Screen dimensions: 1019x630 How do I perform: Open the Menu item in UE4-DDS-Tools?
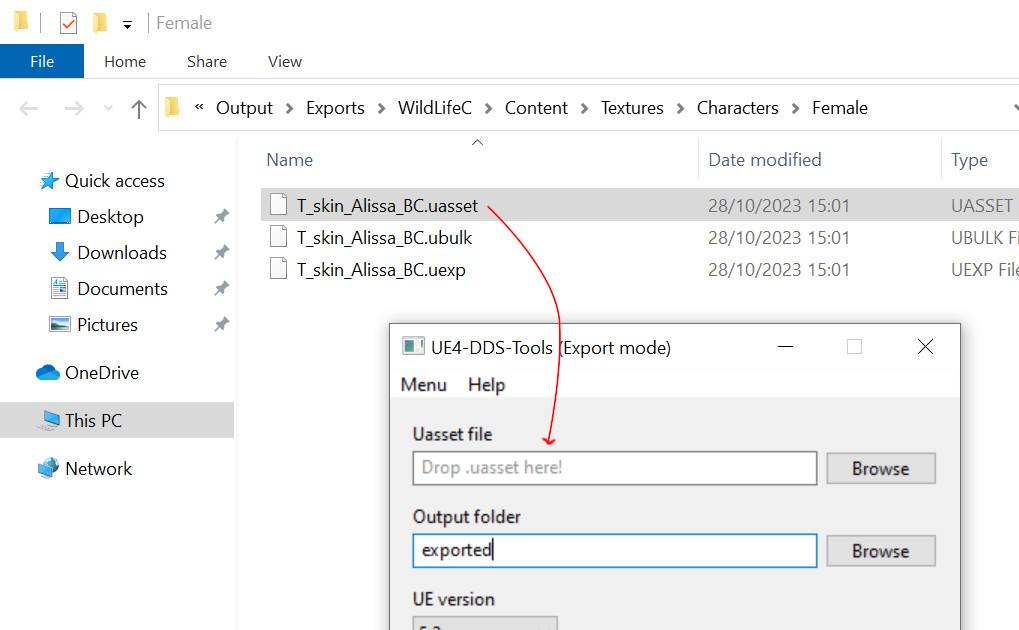tap(423, 385)
